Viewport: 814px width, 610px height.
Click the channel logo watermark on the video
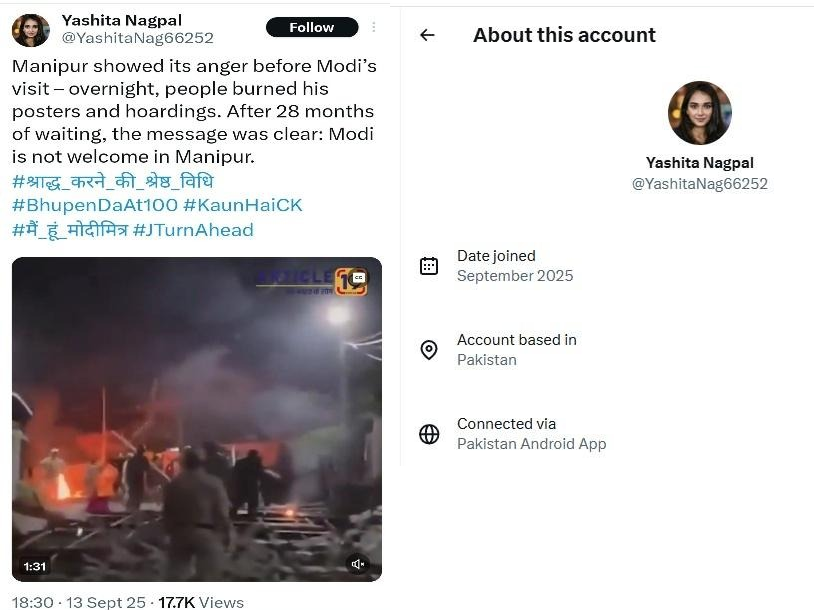coord(350,281)
